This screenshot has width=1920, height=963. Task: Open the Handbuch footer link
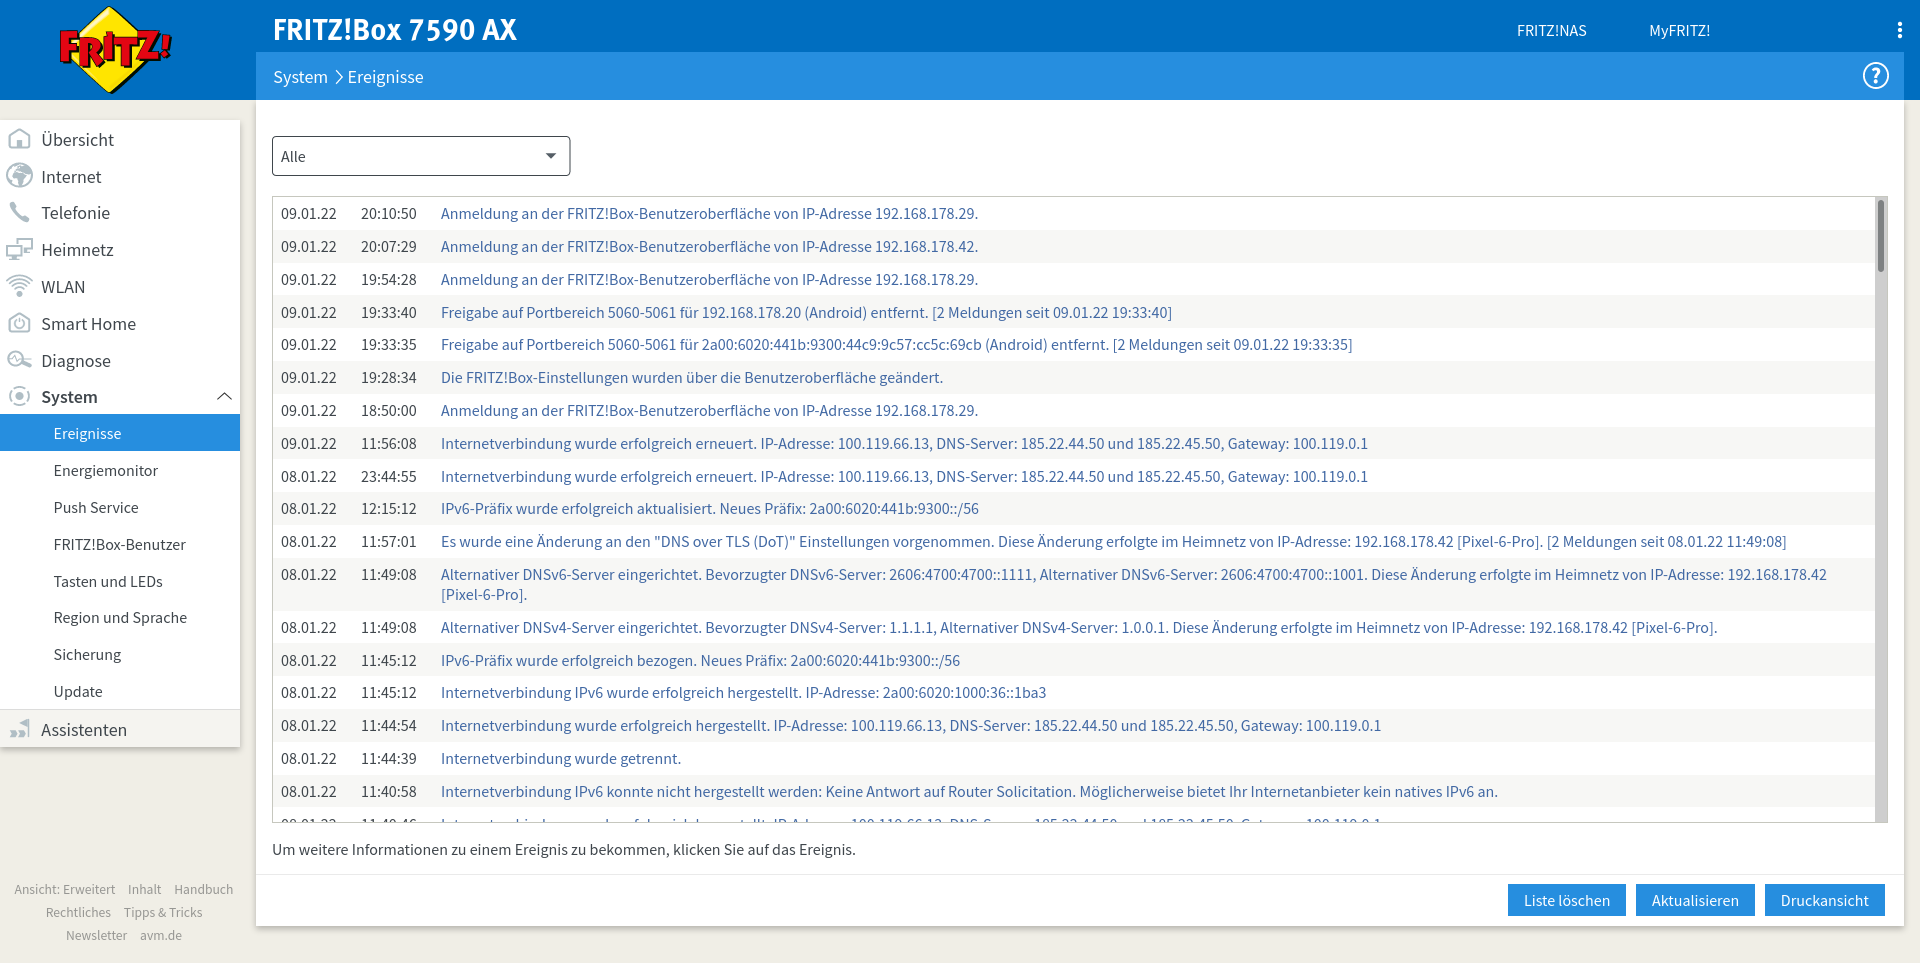203,889
